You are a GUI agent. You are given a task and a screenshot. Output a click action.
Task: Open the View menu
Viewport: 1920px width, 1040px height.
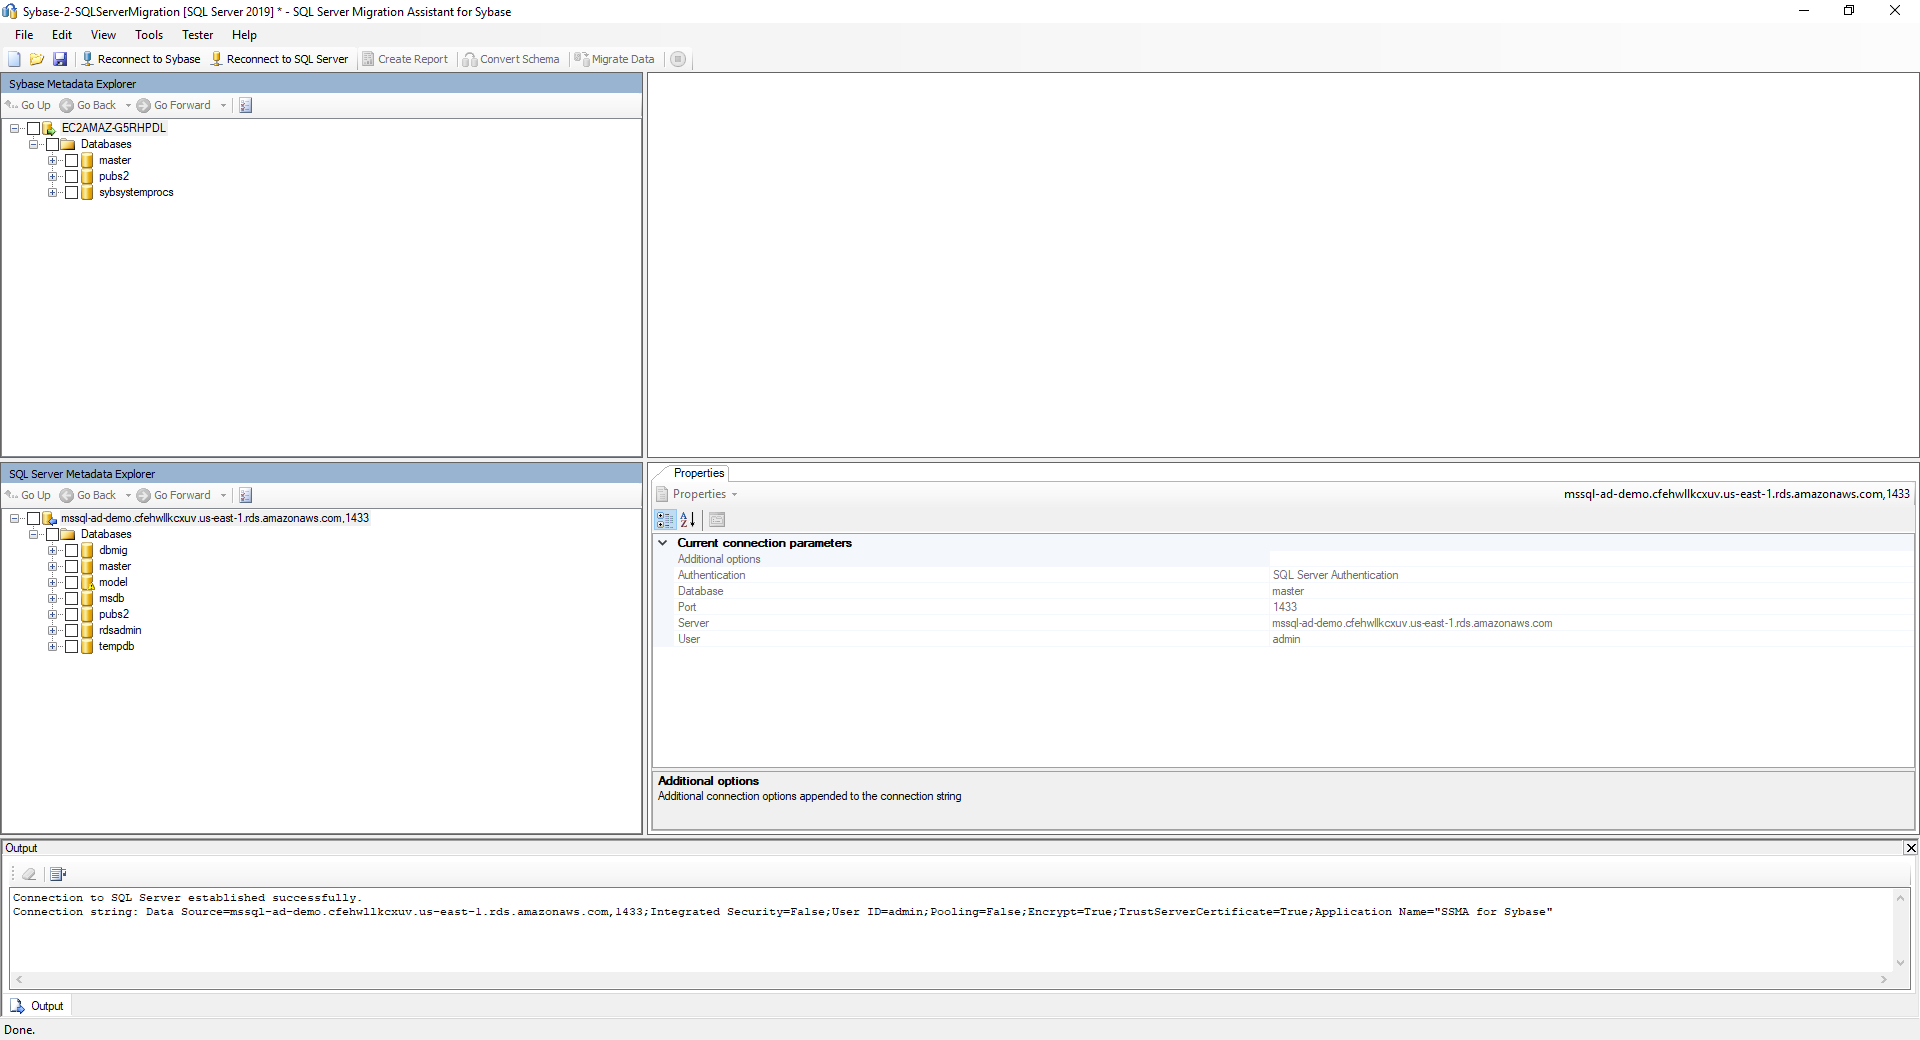(103, 35)
